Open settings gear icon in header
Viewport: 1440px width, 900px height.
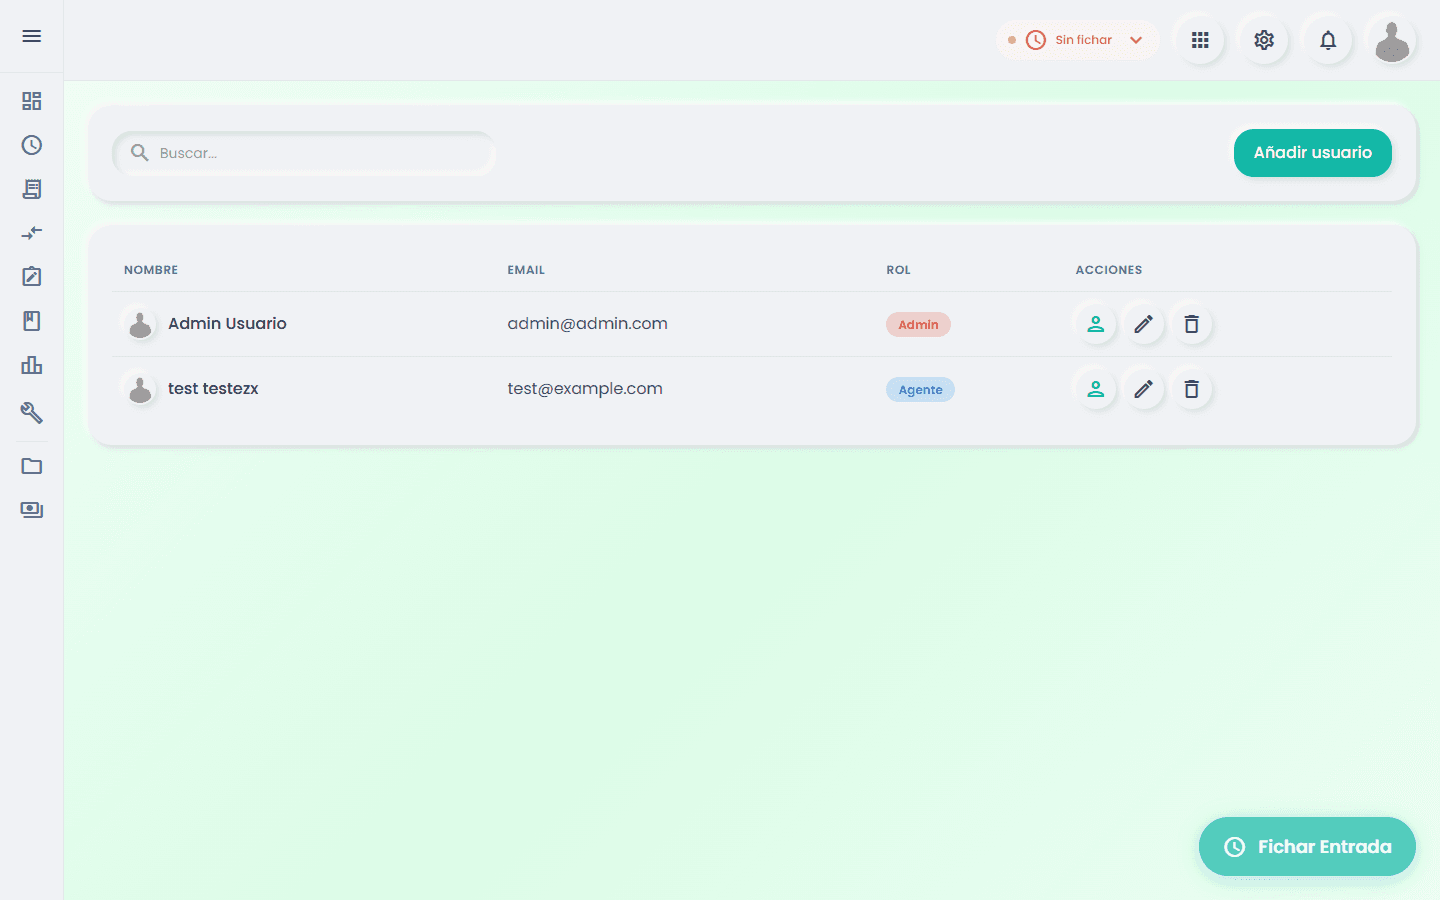pyautogui.click(x=1264, y=40)
